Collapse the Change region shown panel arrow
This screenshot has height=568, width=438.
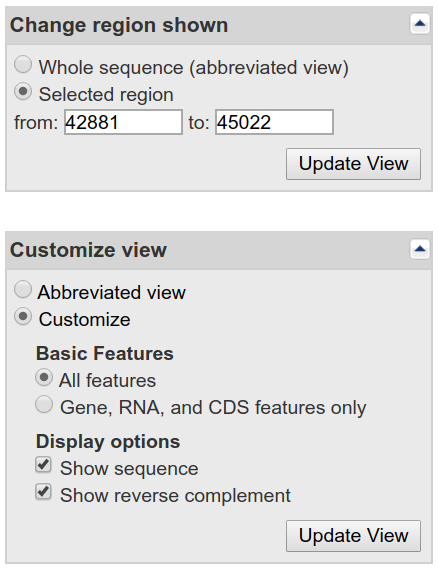(x=420, y=24)
